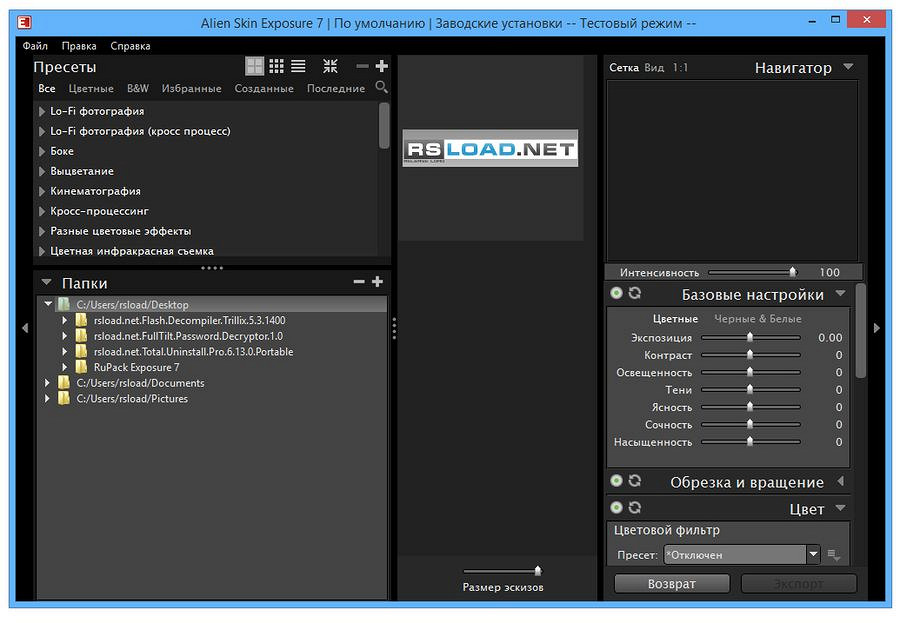
Task: Open the Файл menu
Action: [x=35, y=46]
